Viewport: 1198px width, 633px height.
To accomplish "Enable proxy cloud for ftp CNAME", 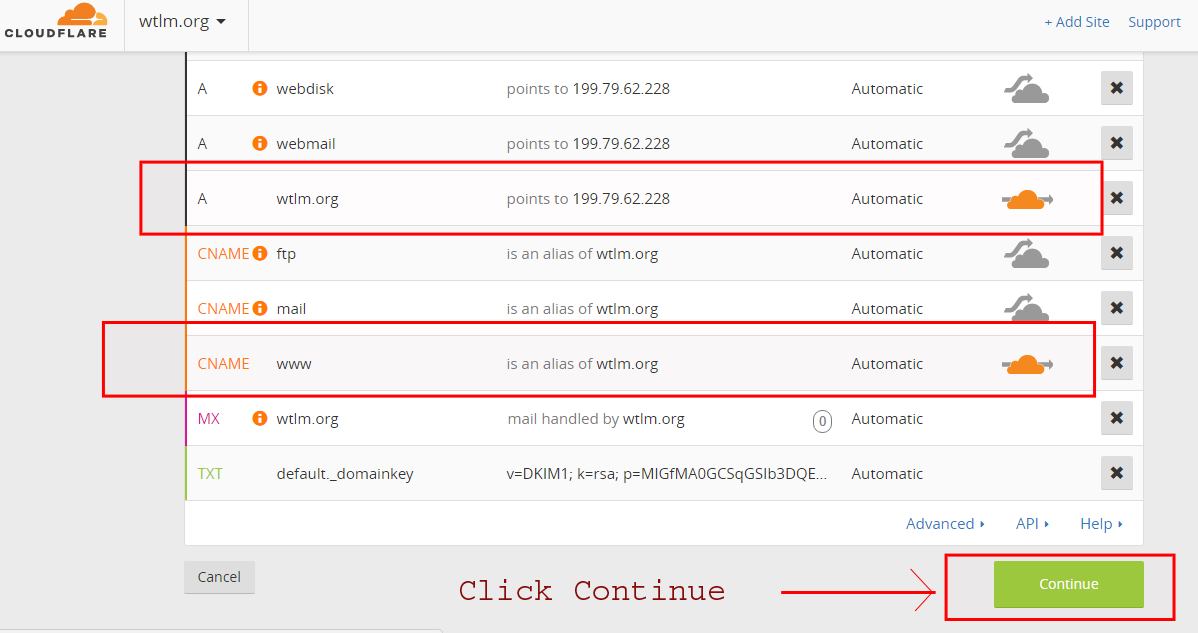I will pos(1026,254).
